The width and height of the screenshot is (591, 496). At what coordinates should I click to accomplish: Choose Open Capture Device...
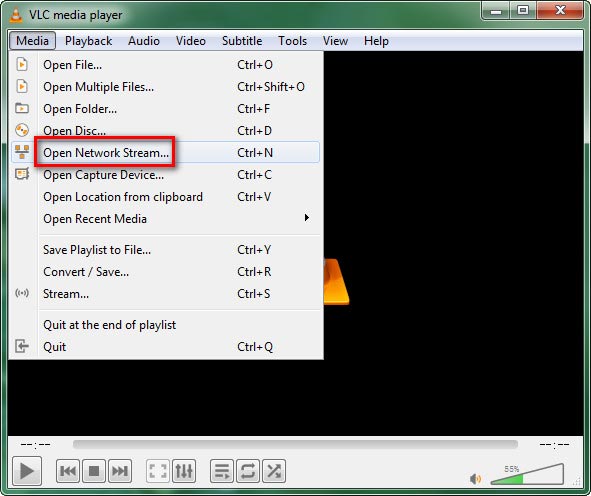pyautogui.click(x=166, y=175)
